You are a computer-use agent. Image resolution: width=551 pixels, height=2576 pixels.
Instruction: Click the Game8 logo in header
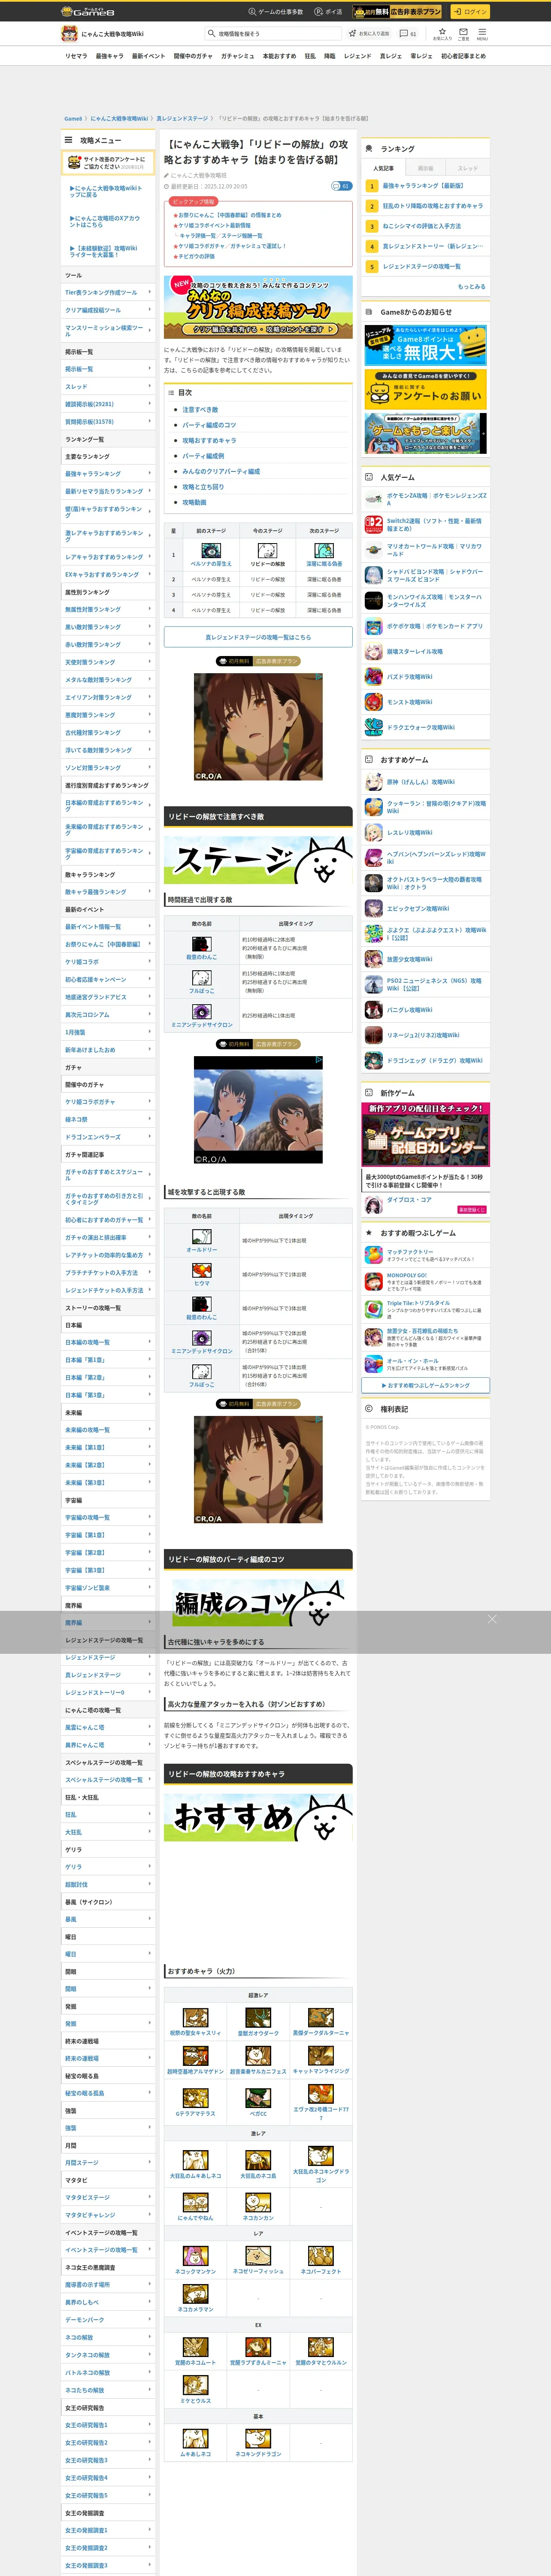click(x=88, y=12)
